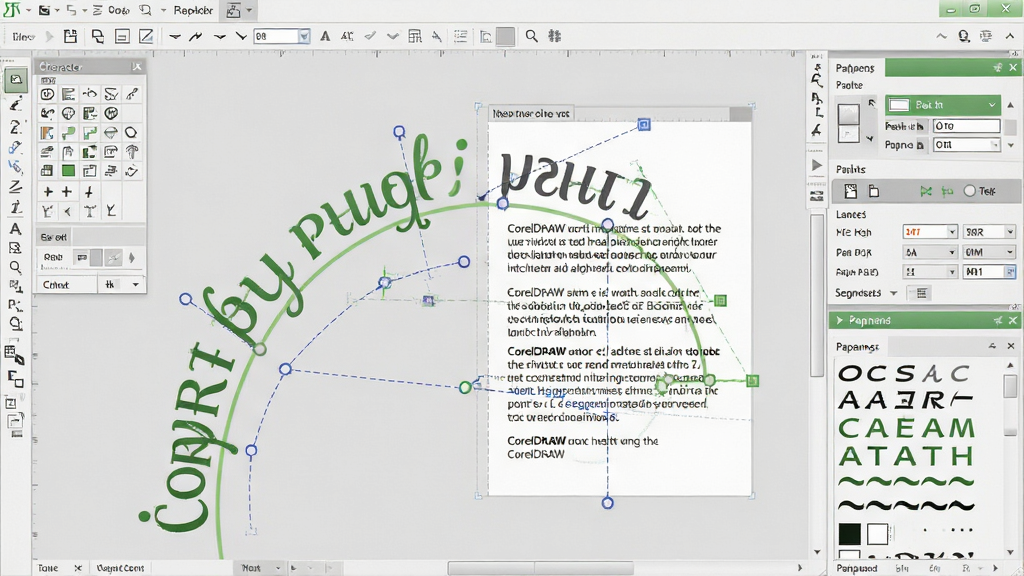This screenshot has width=1024, height=576.
Task: Click the list icon next to Segndsets
Action: click(921, 293)
